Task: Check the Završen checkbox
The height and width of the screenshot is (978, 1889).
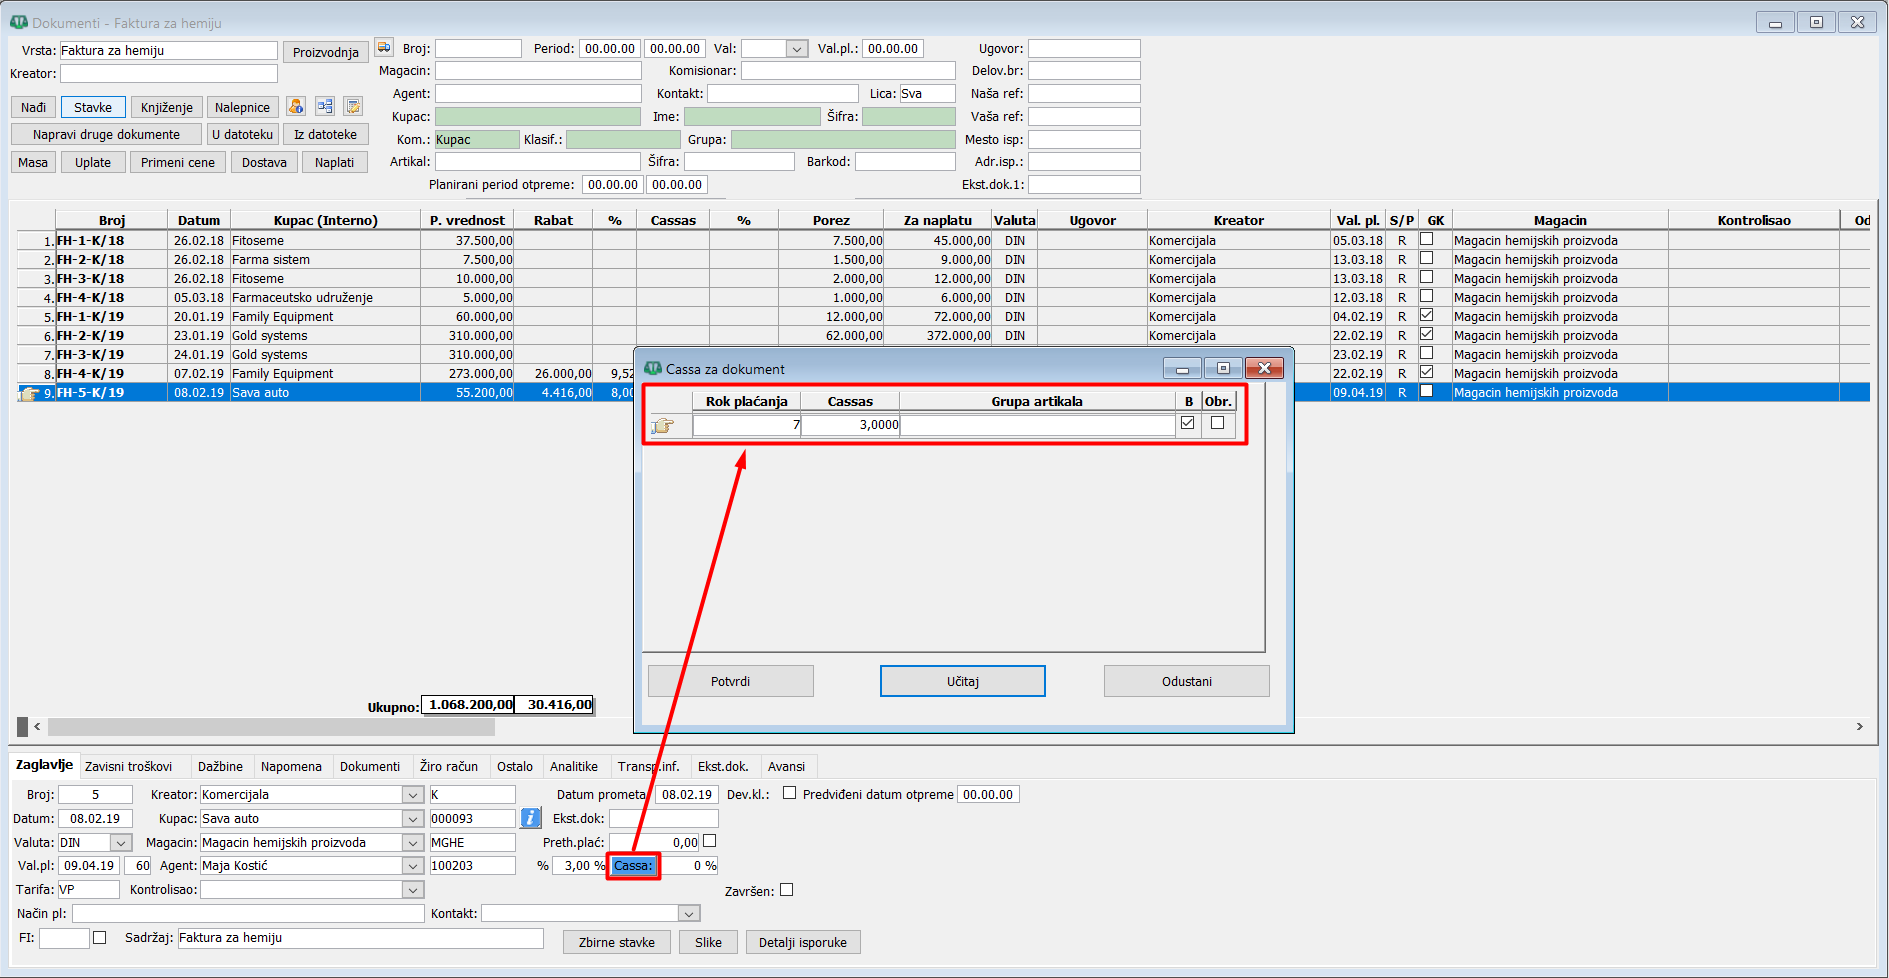Action: tap(787, 890)
